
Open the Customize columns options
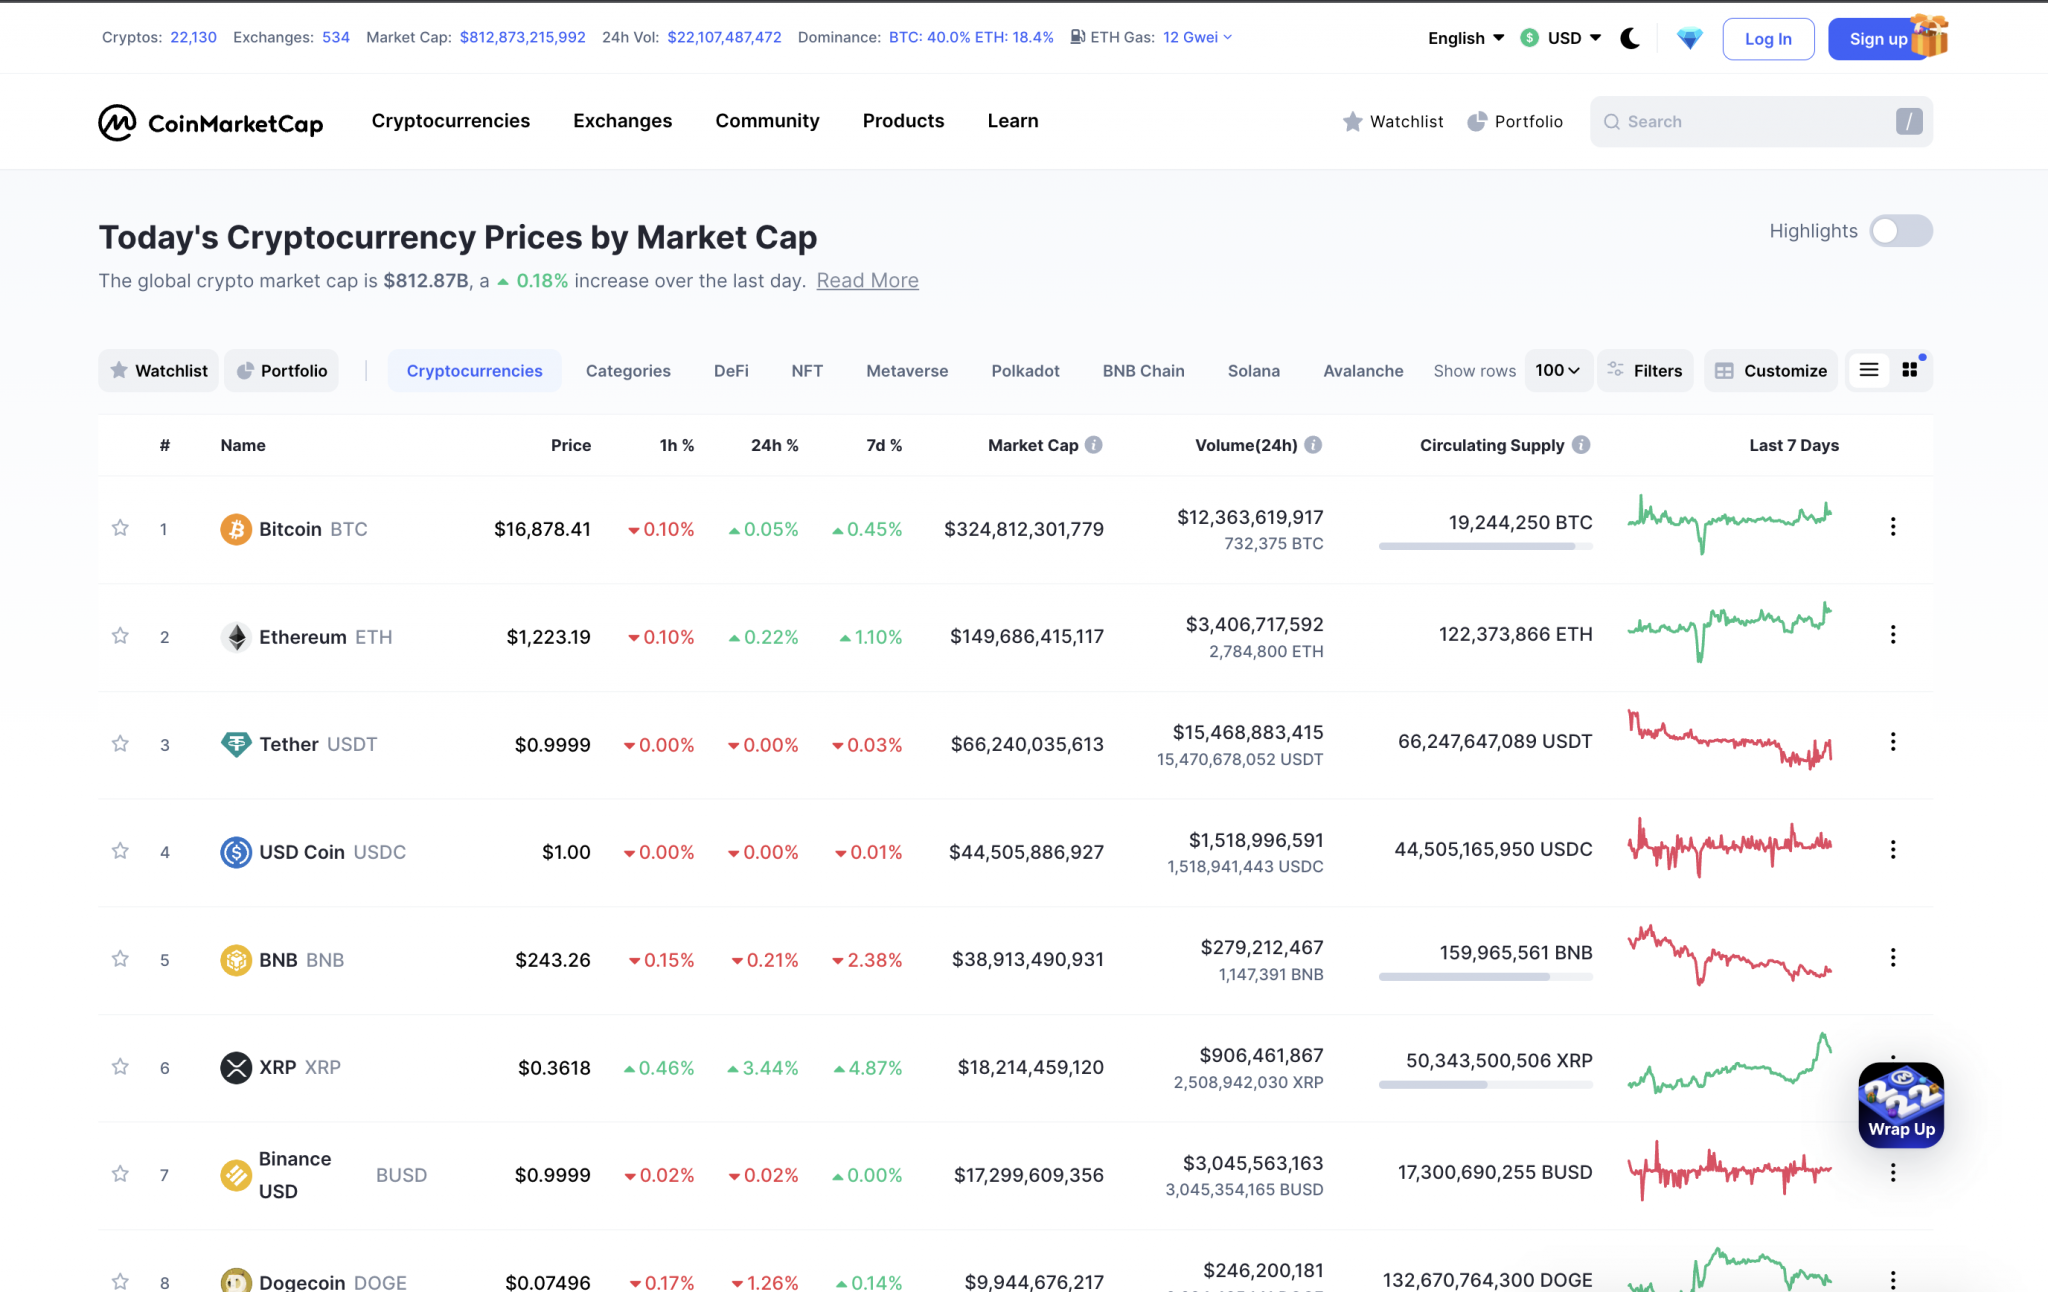tap(1770, 370)
